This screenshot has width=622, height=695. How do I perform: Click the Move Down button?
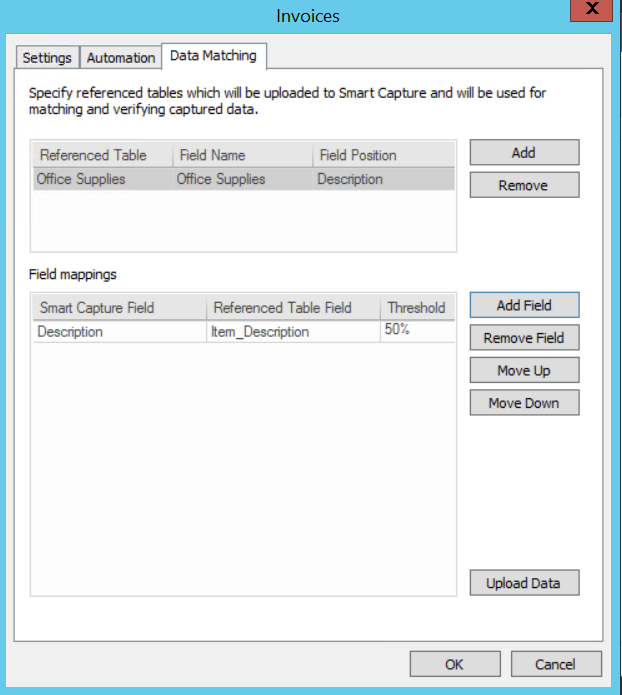point(524,402)
